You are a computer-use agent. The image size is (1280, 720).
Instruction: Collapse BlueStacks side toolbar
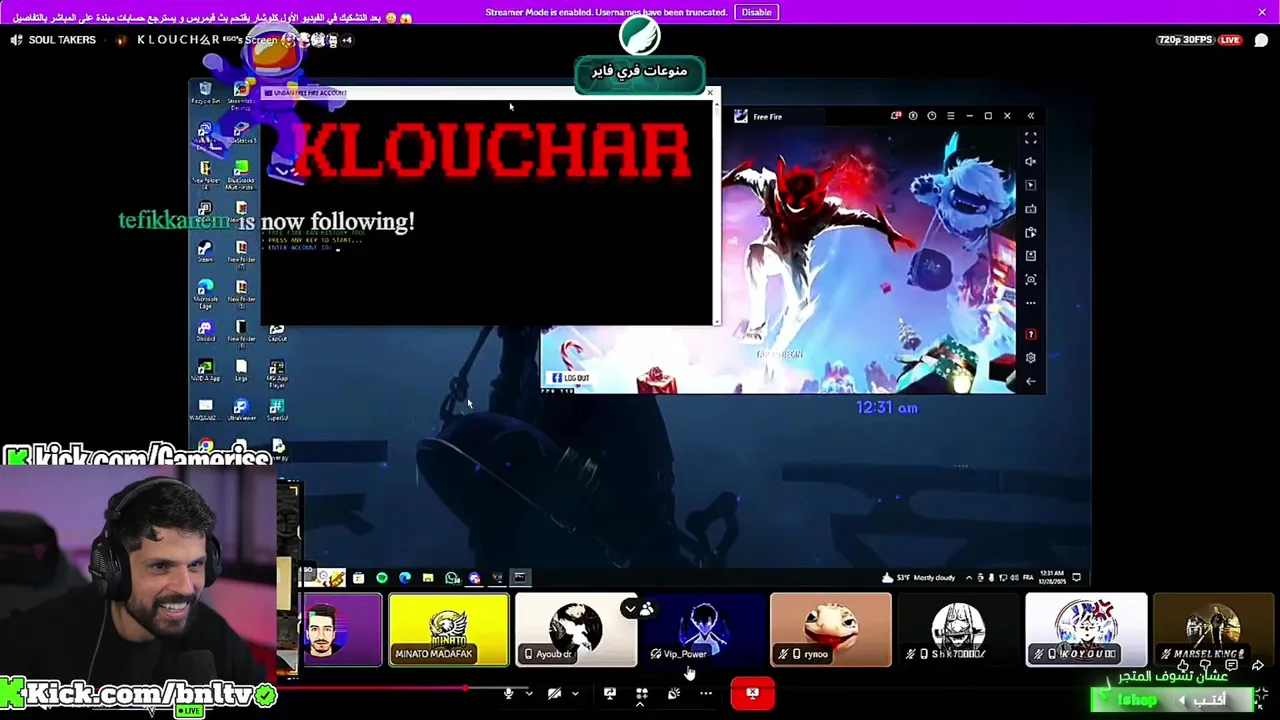1030,116
